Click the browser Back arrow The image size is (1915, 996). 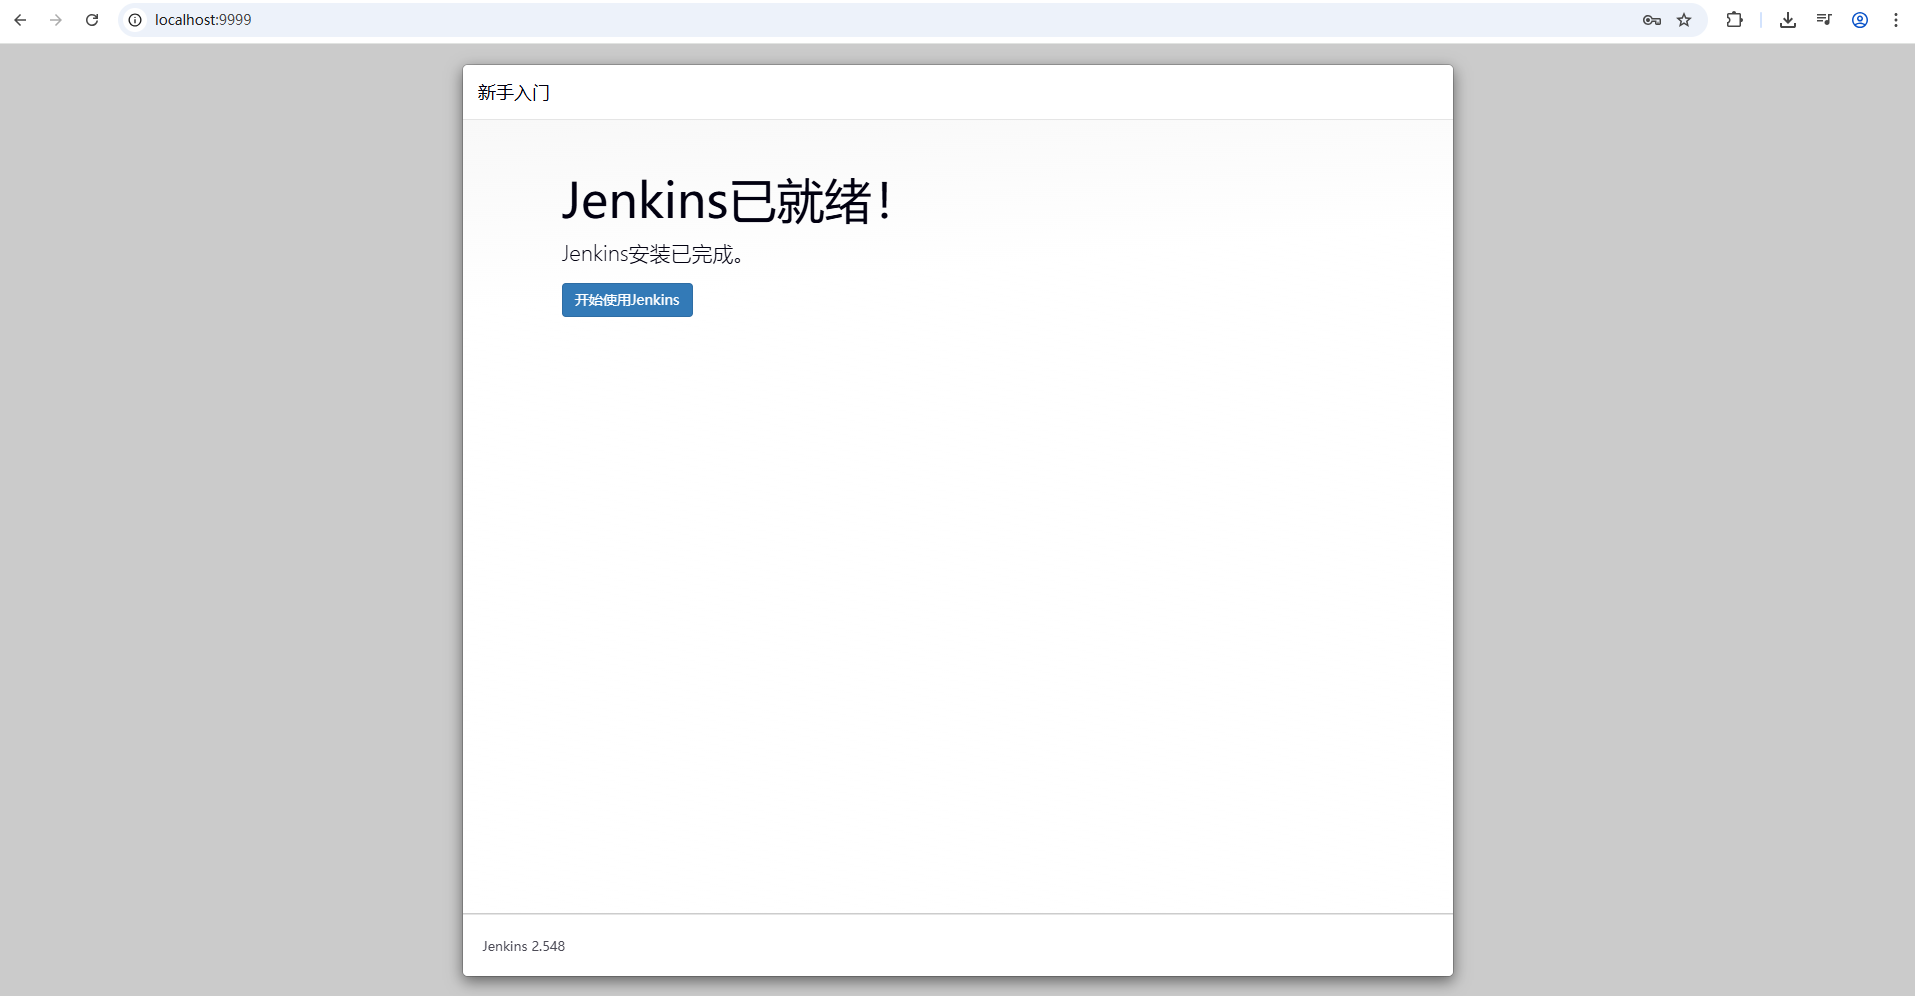[20, 20]
